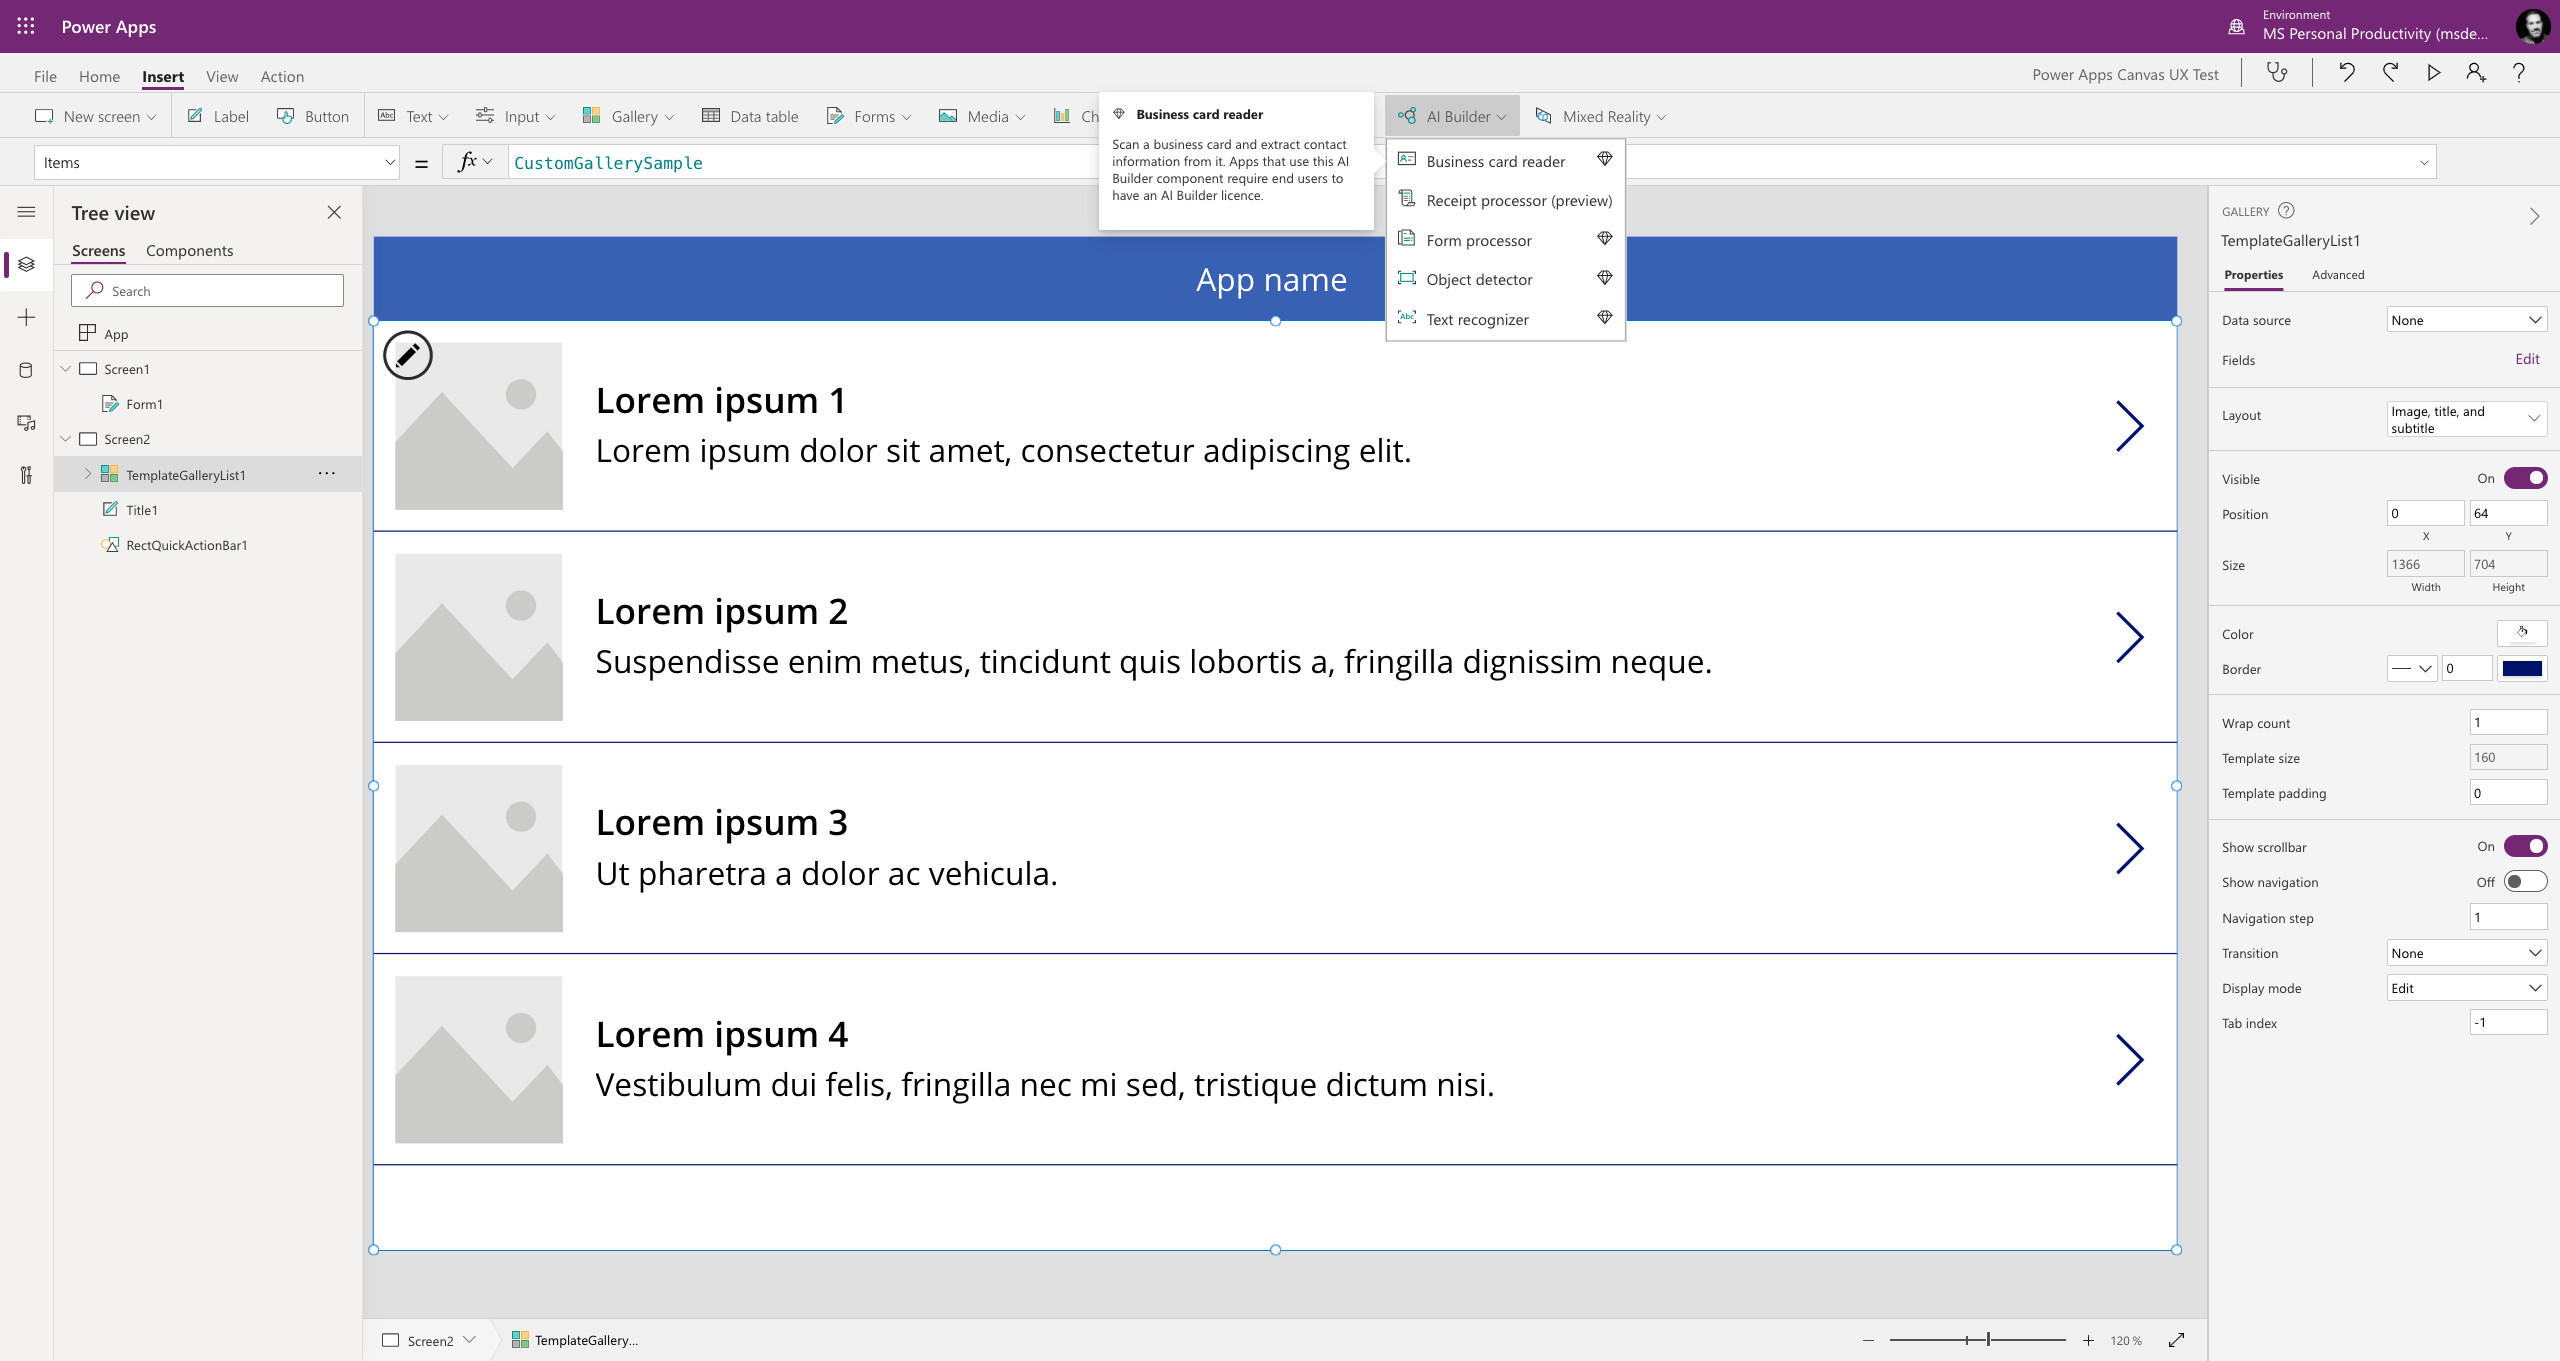Click Edit next to Fields

click(x=2527, y=358)
